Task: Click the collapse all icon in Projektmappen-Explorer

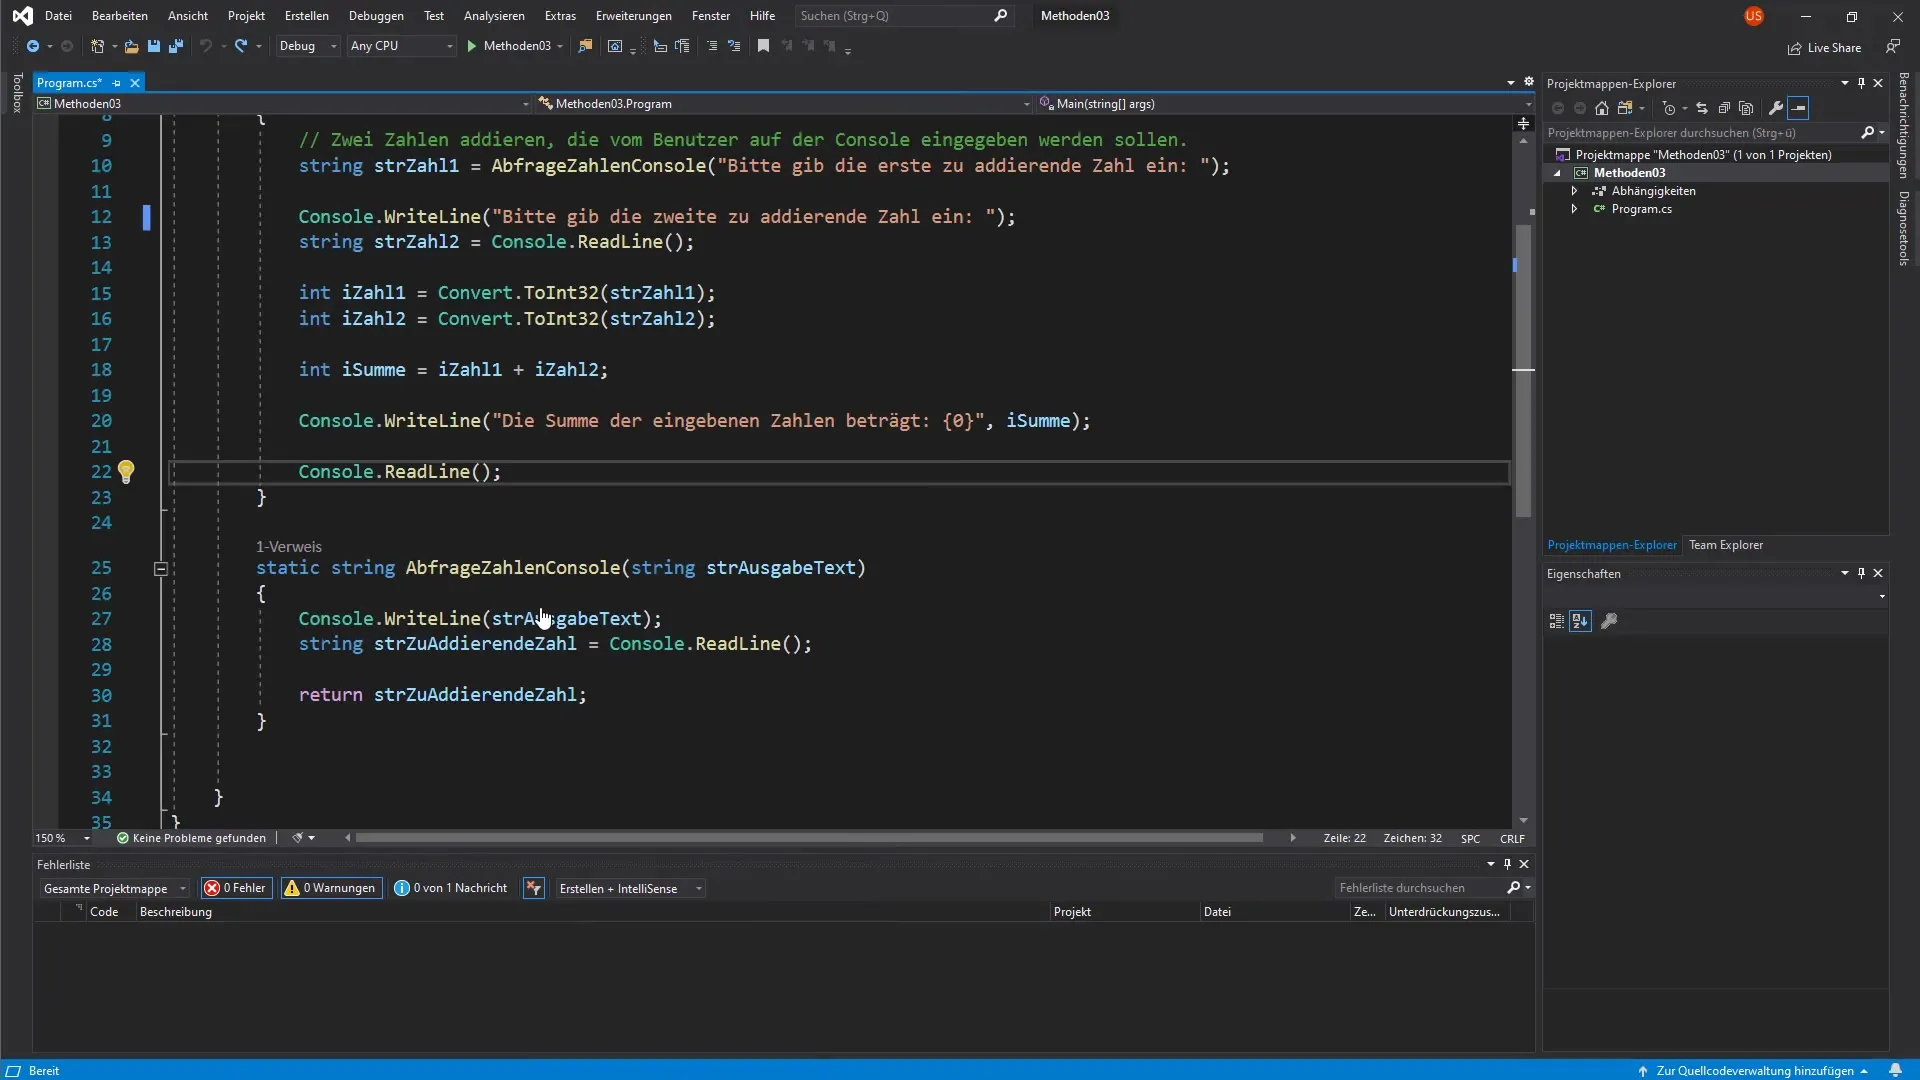Action: point(1724,108)
